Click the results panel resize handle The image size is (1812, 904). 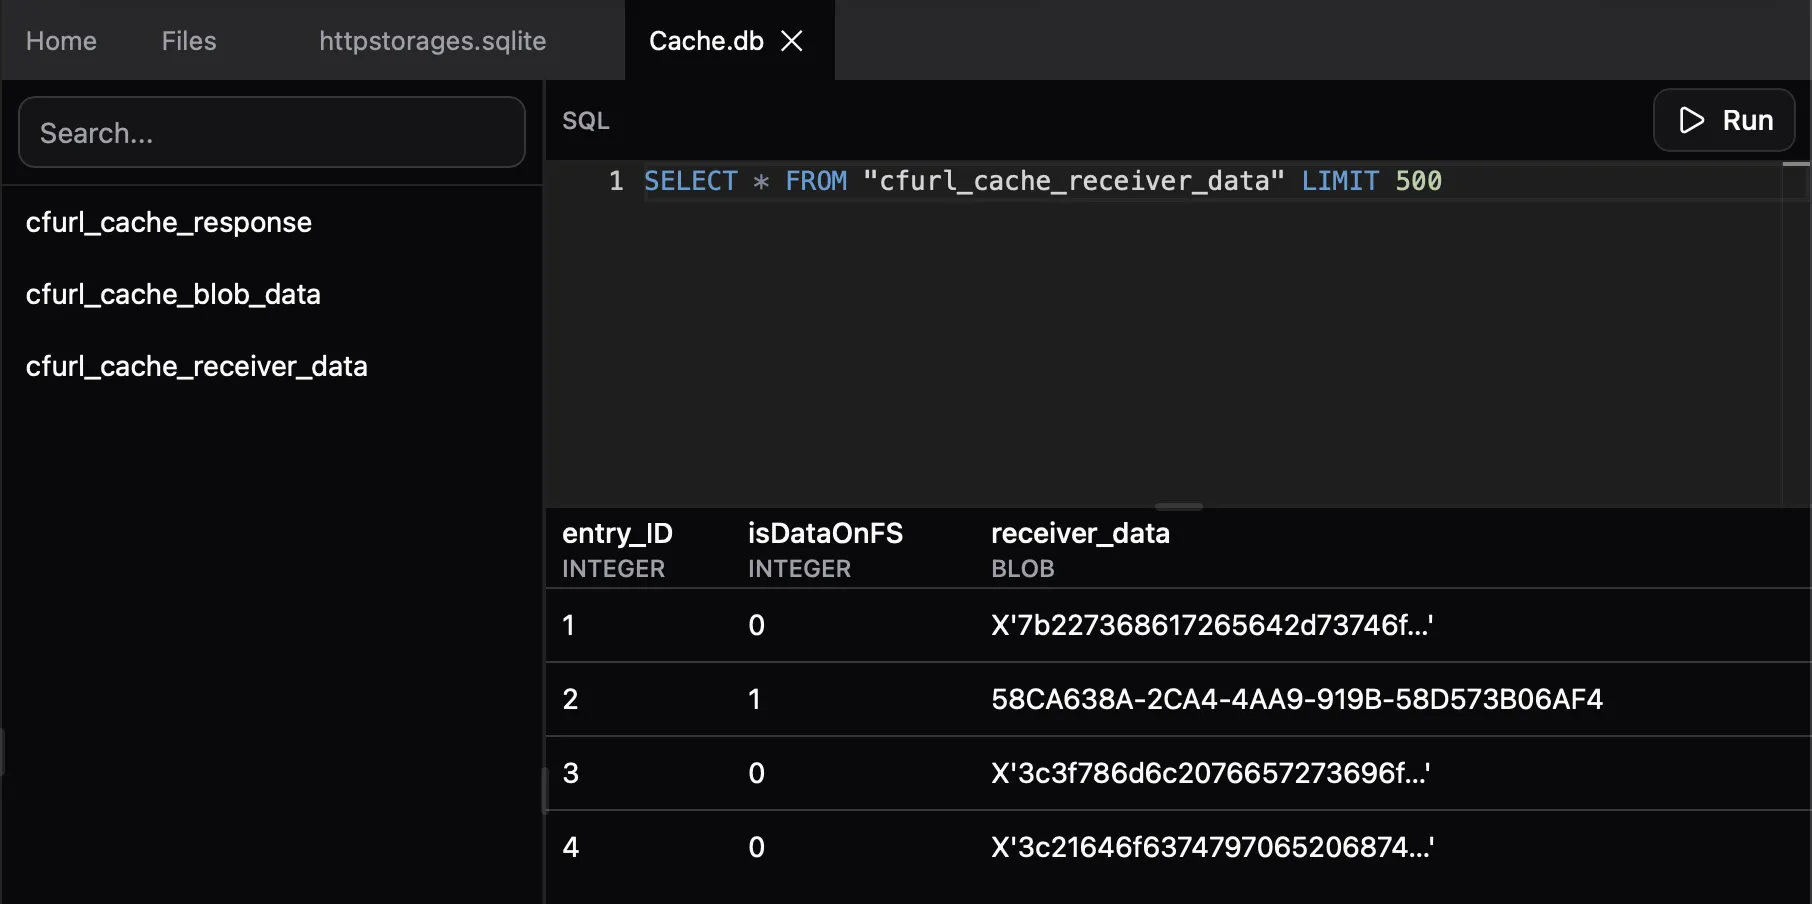1178,507
